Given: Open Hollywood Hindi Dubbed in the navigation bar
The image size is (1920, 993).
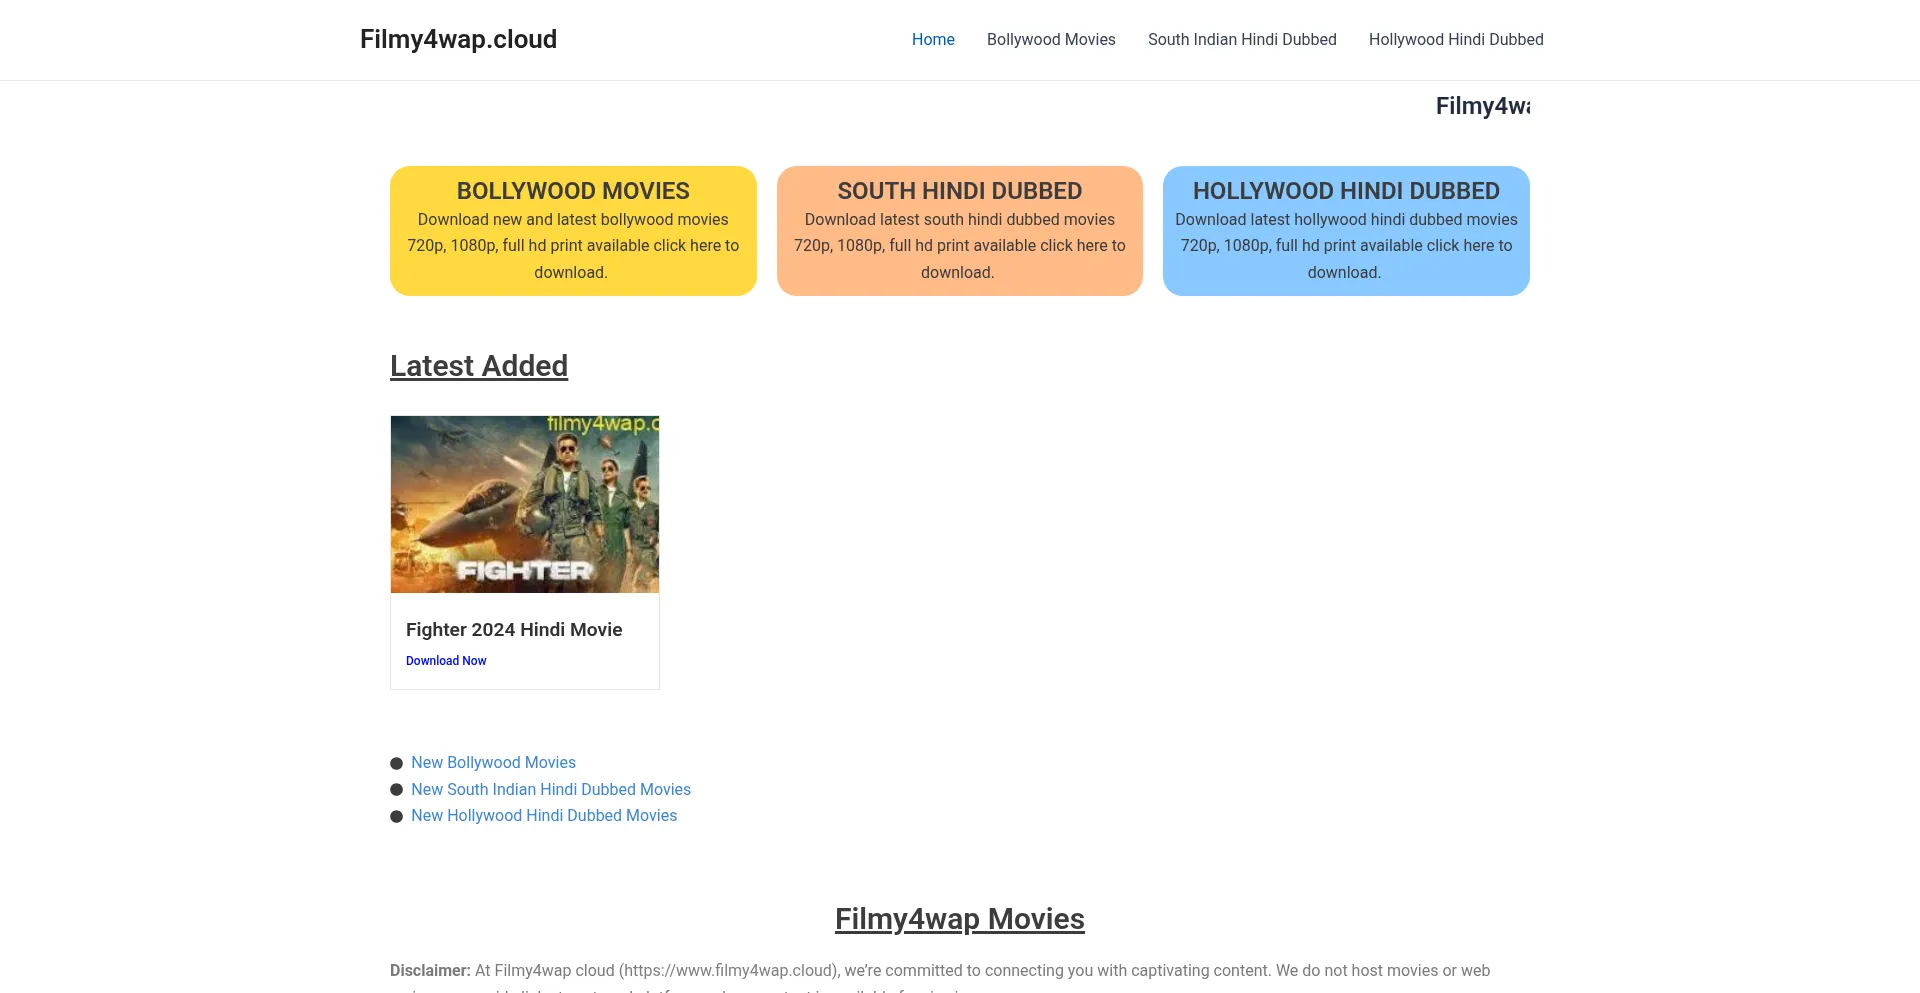Looking at the screenshot, I should (1456, 39).
